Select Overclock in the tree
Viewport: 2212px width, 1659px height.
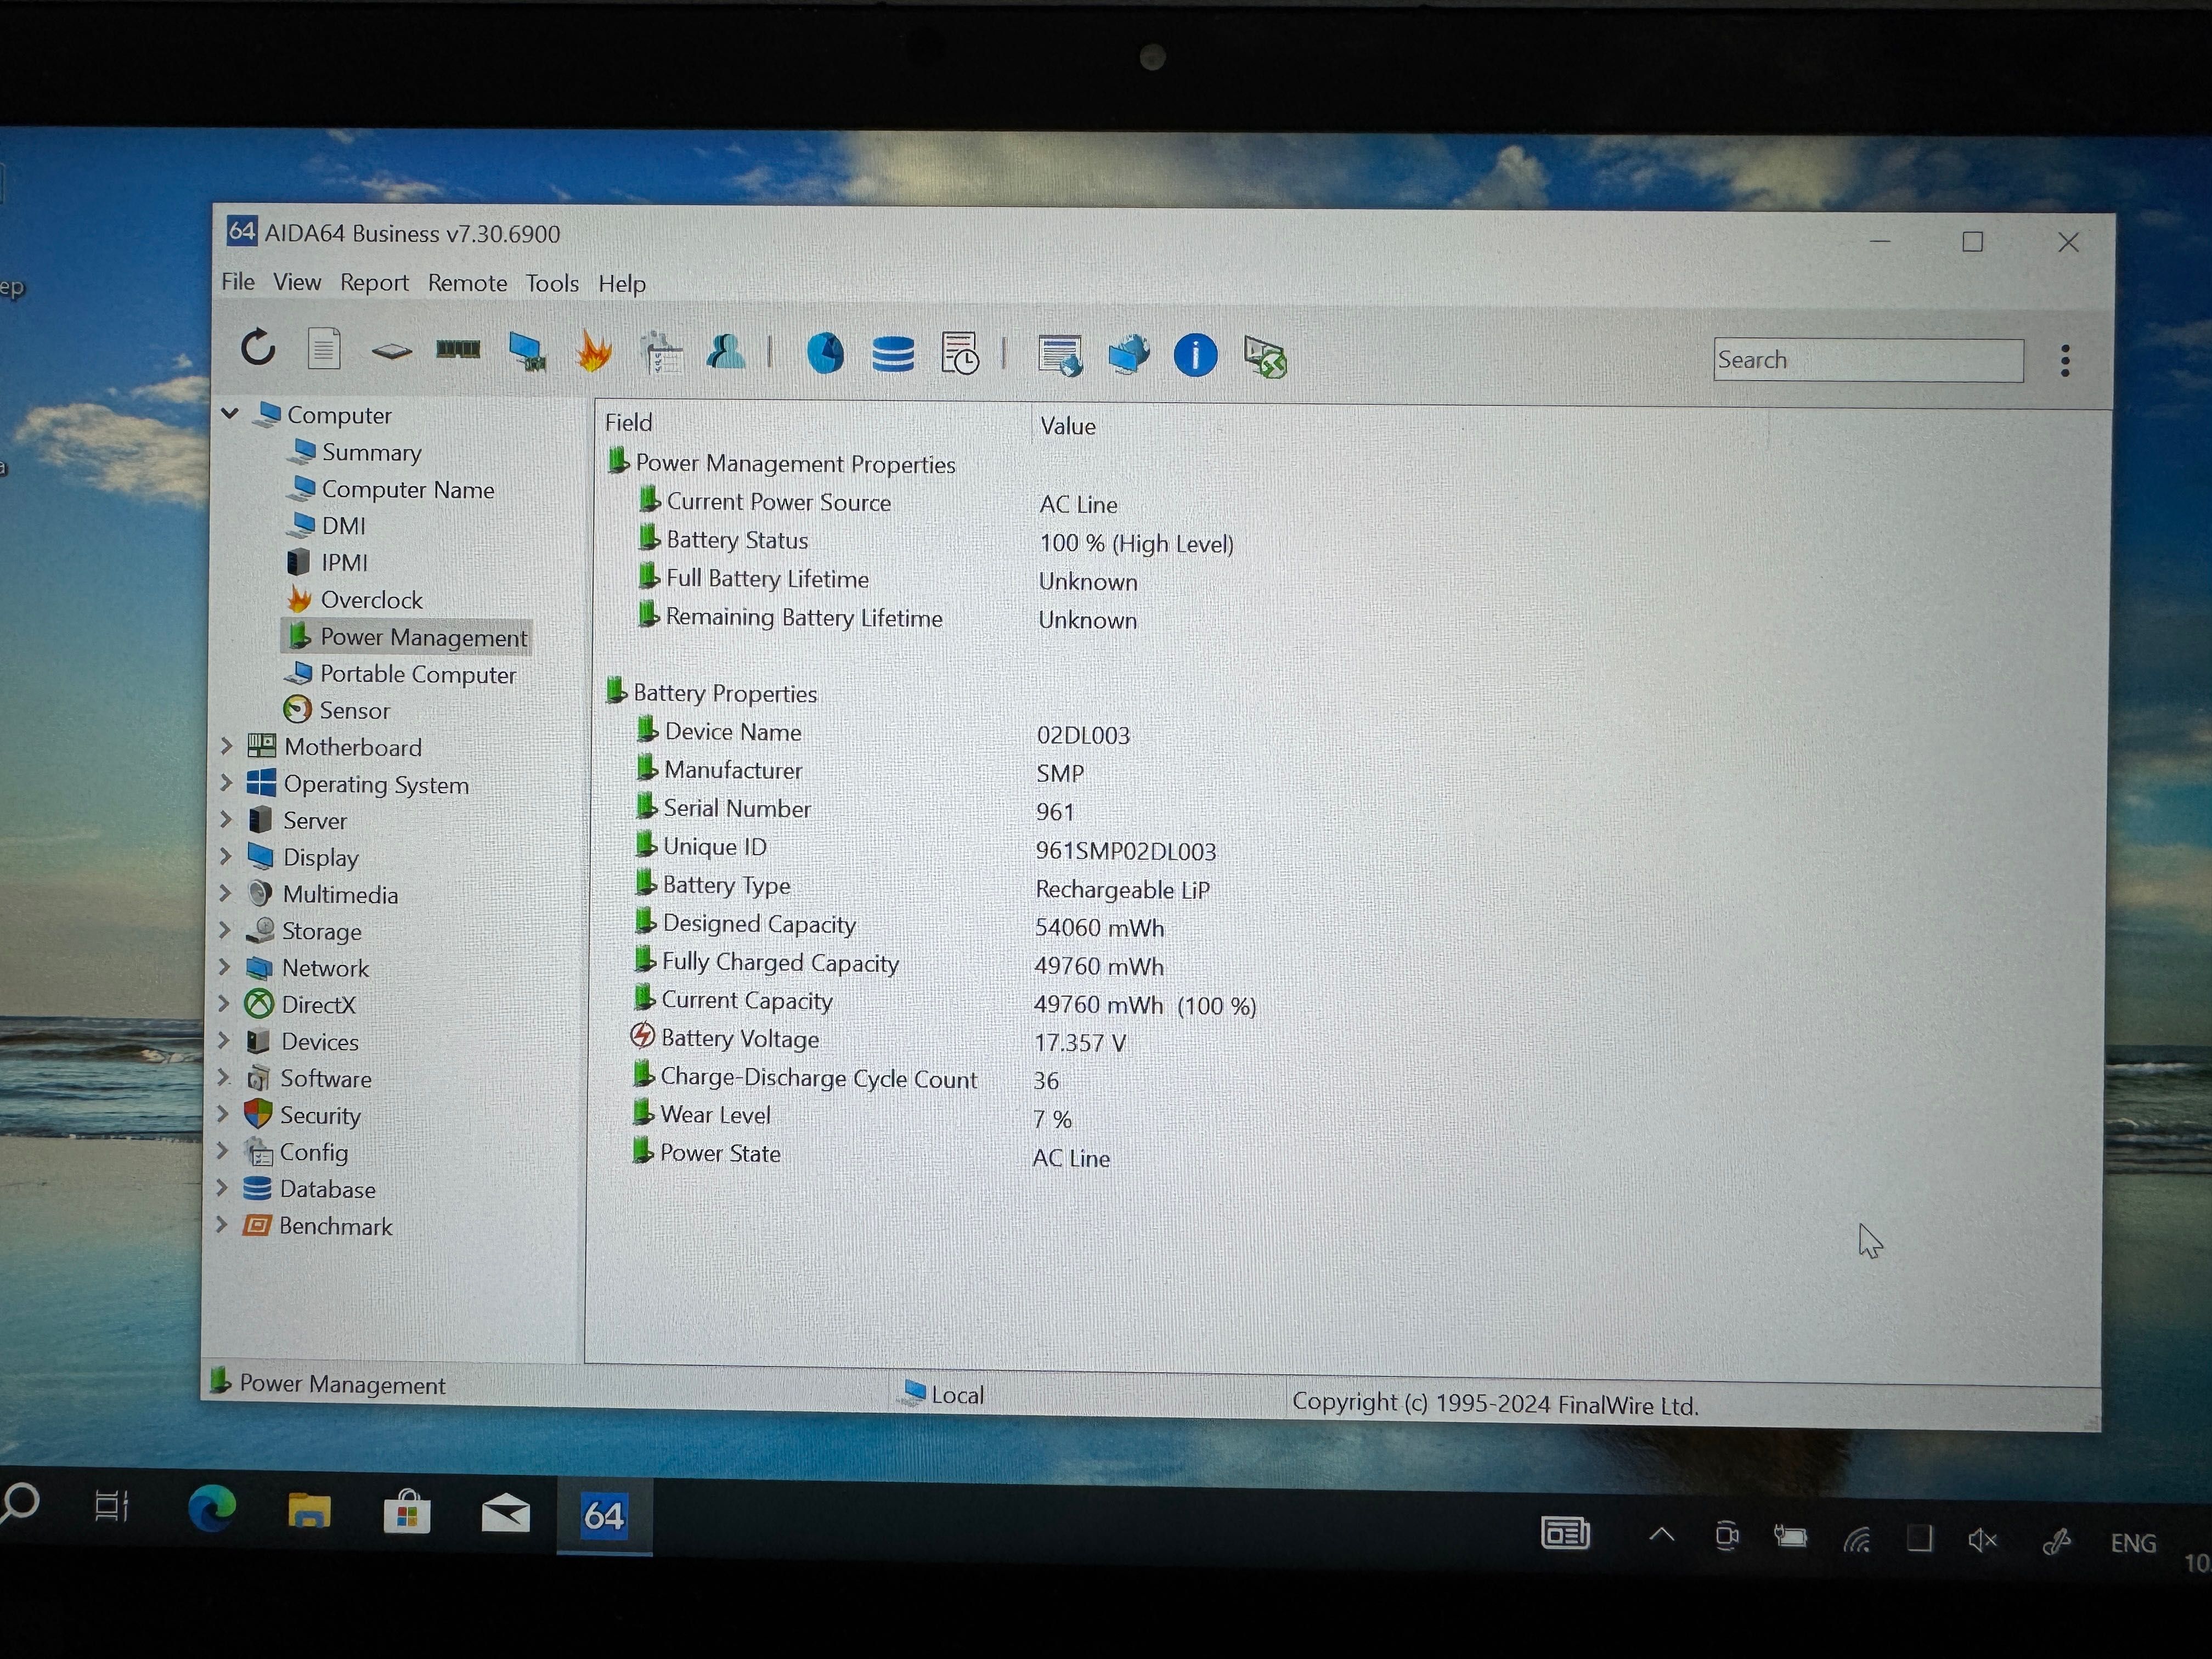(x=371, y=600)
